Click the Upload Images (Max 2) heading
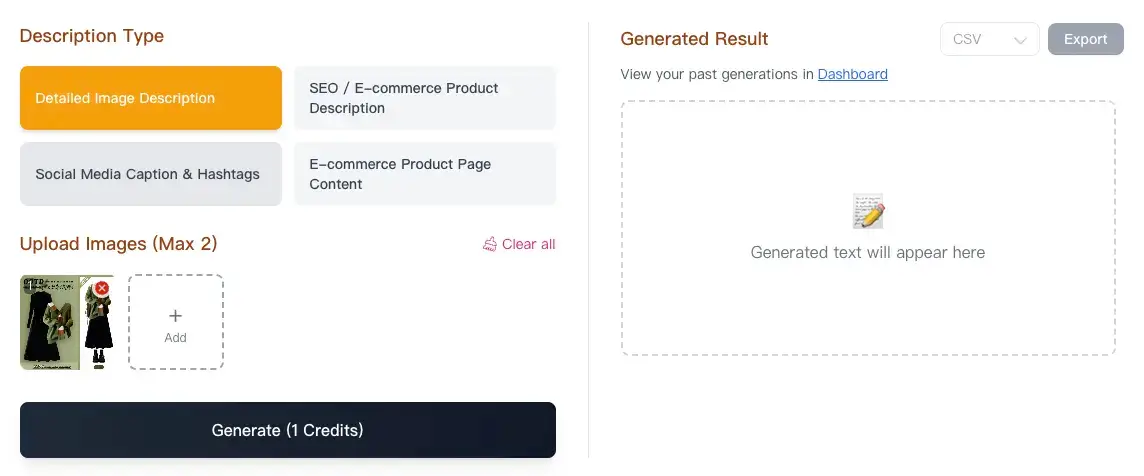 [x=118, y=244]
